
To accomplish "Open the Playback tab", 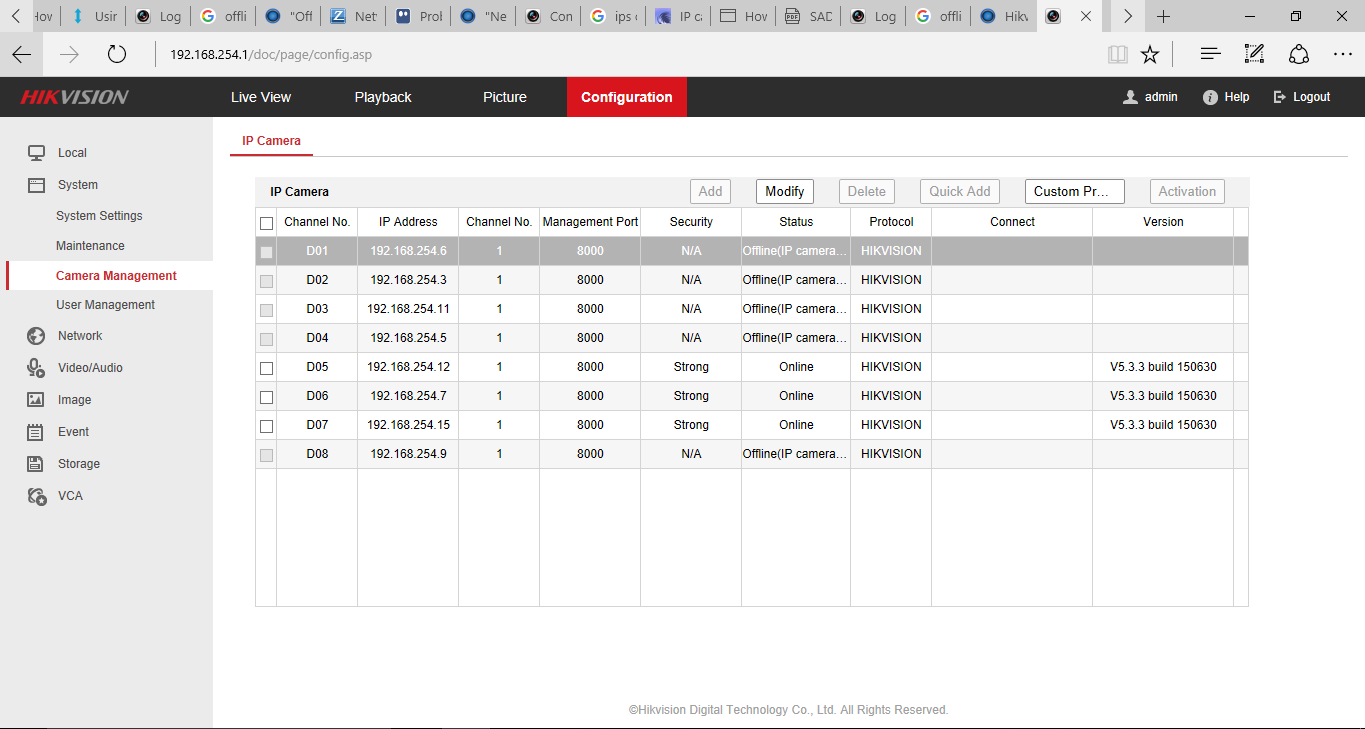I will coord(383,97).
